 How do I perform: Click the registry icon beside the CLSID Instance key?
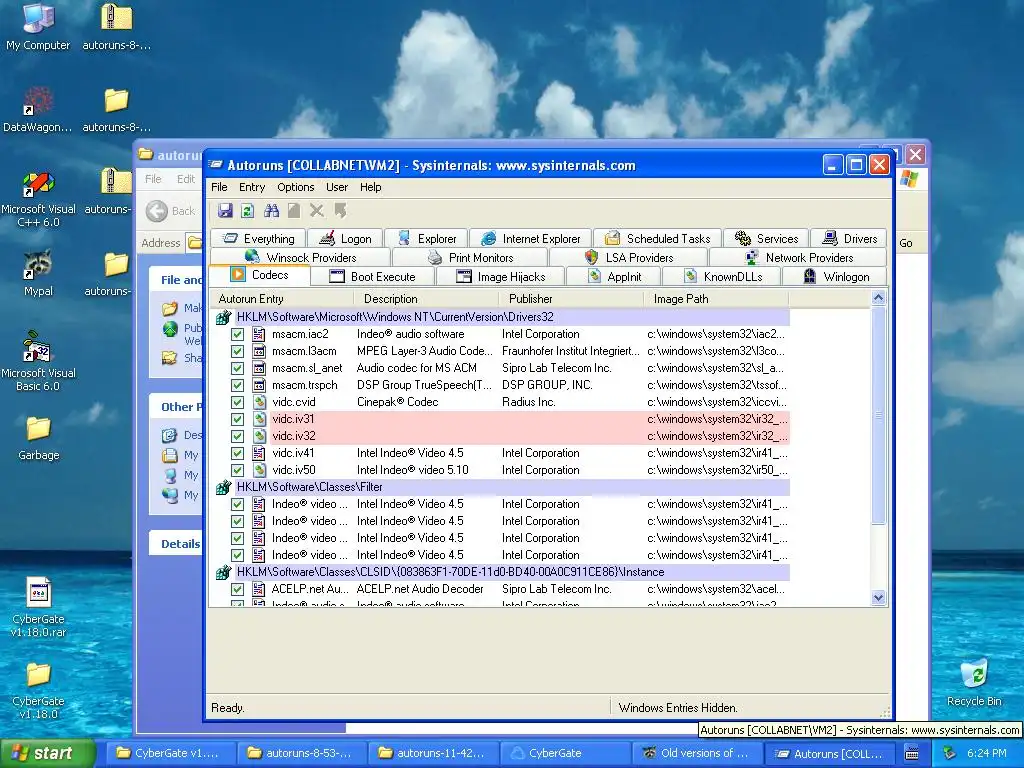(223, 571)
